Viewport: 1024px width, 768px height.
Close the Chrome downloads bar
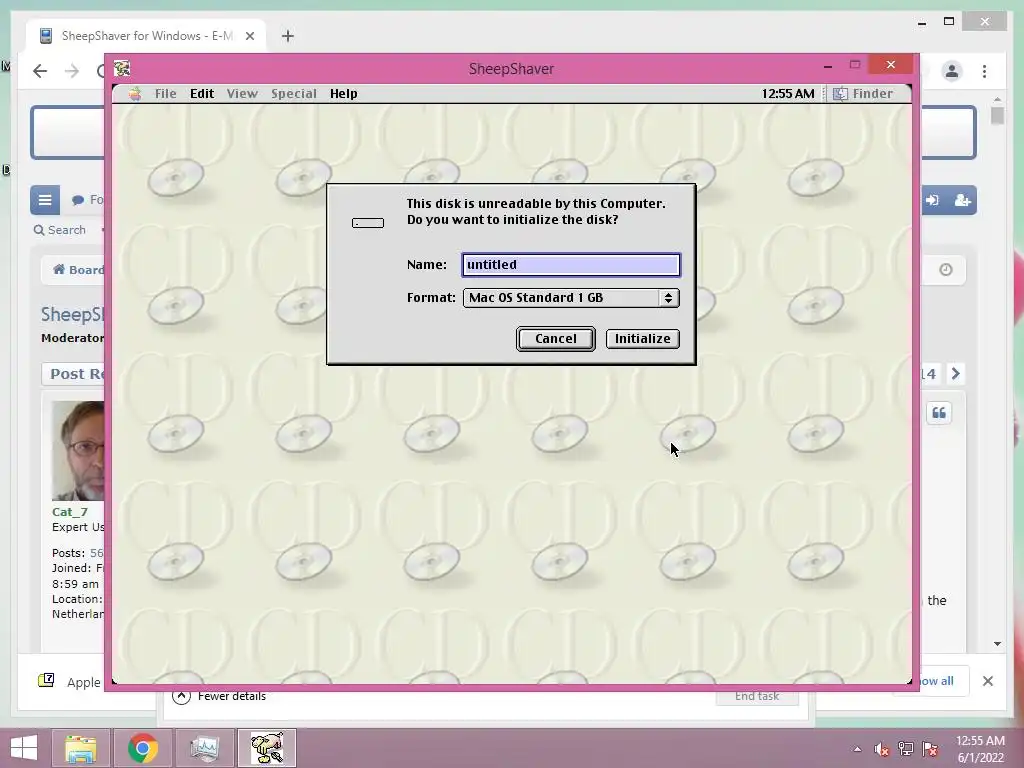(987, 681)
